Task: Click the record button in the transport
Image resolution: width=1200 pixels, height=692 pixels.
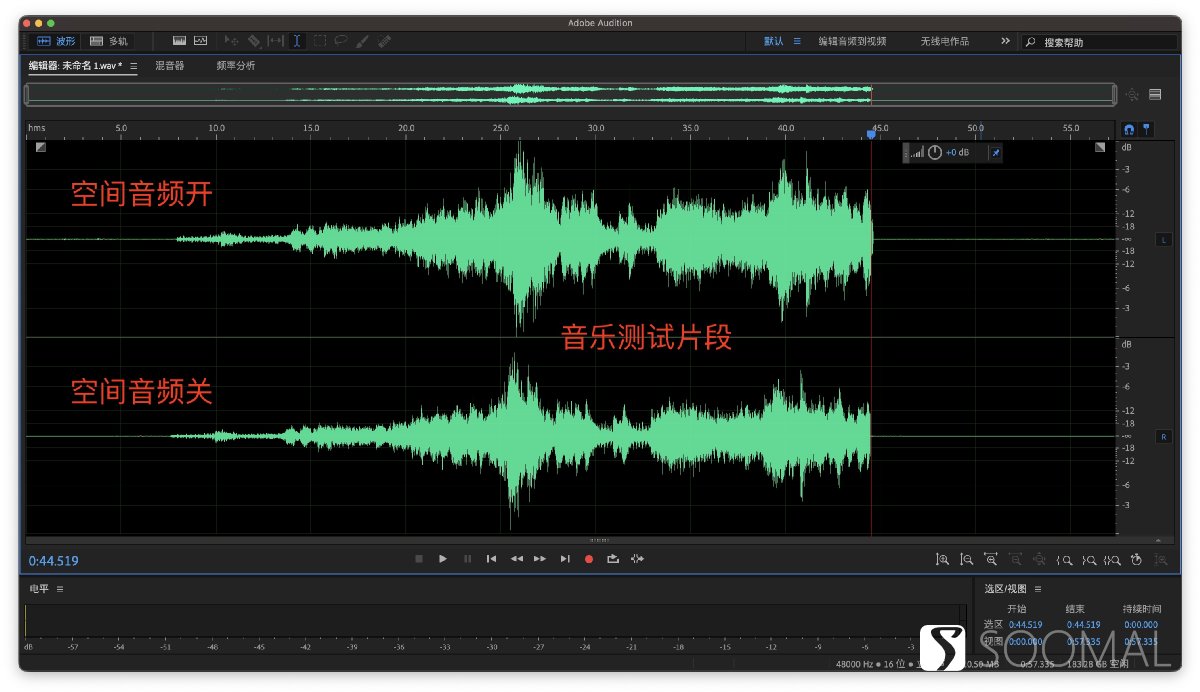Action: pos(587,559)
